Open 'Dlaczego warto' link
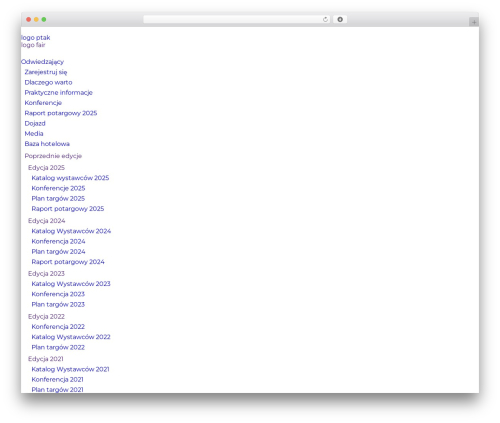Image resolution: width=500 pixels, height=423 pixels. [48, 82]
